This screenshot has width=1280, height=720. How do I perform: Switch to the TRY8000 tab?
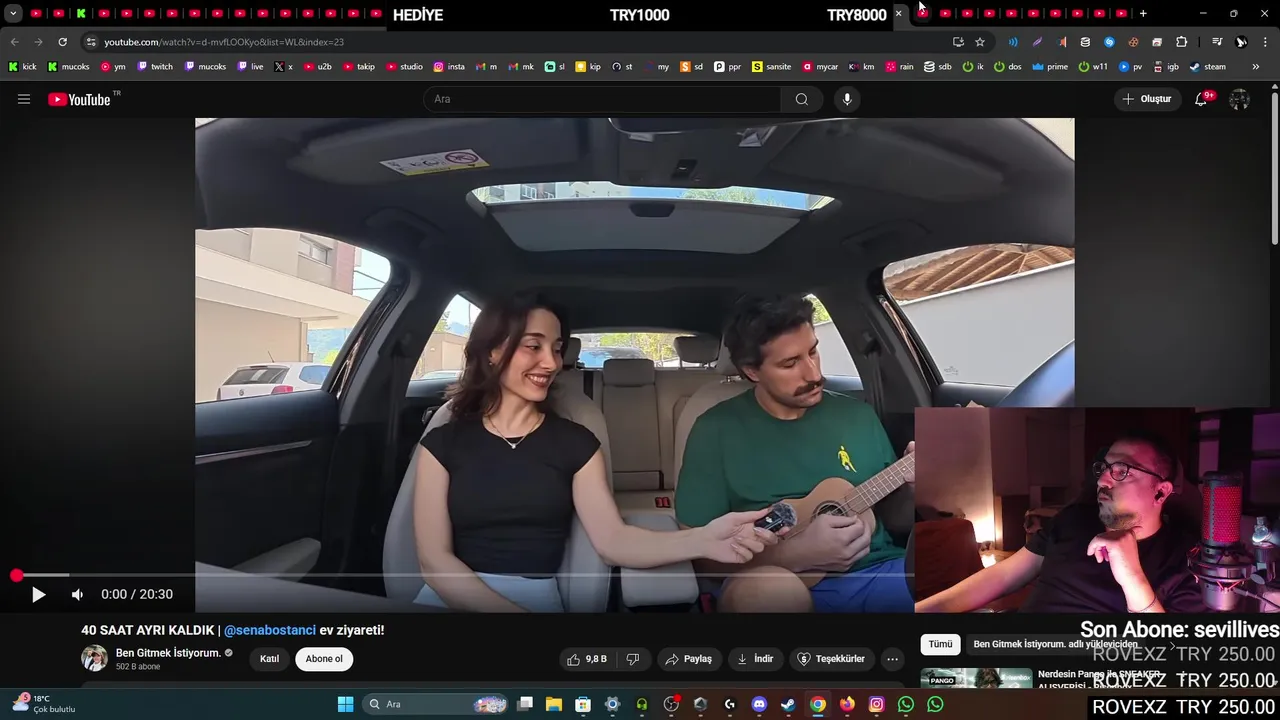coord(856,15)
